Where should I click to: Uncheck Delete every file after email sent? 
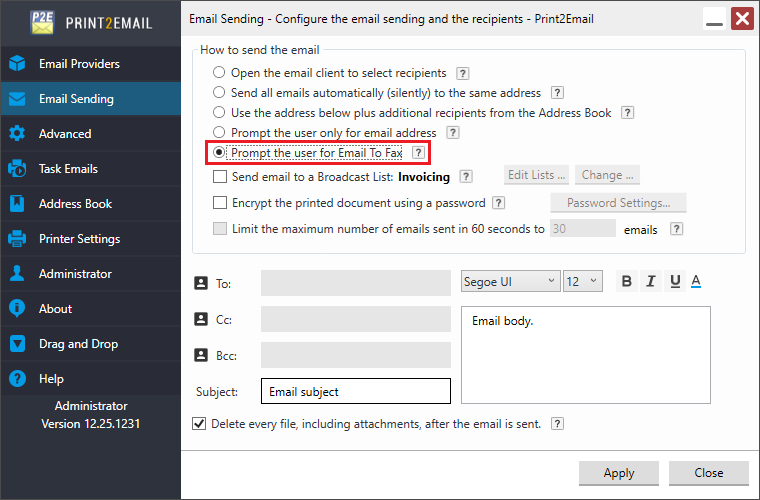199,424
